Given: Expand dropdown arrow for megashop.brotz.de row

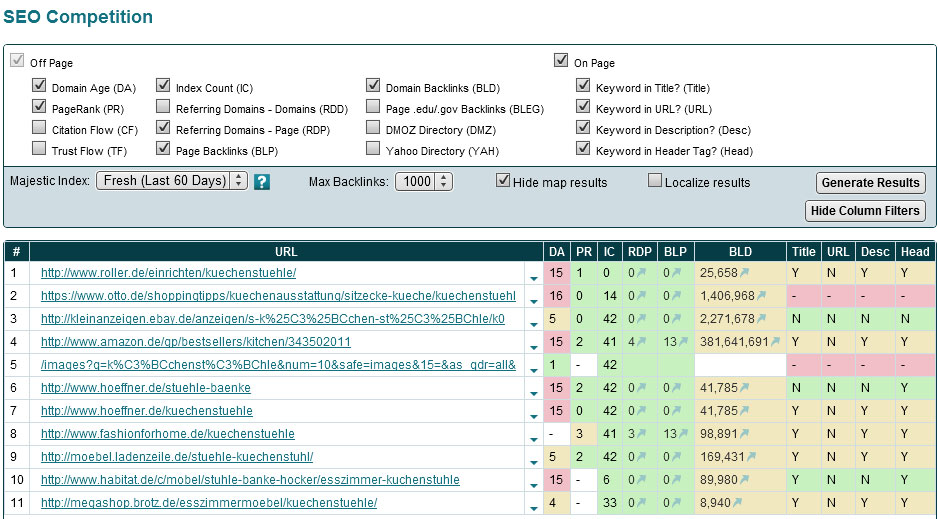Looking at the screenshot, I should (x=534, y=508).
